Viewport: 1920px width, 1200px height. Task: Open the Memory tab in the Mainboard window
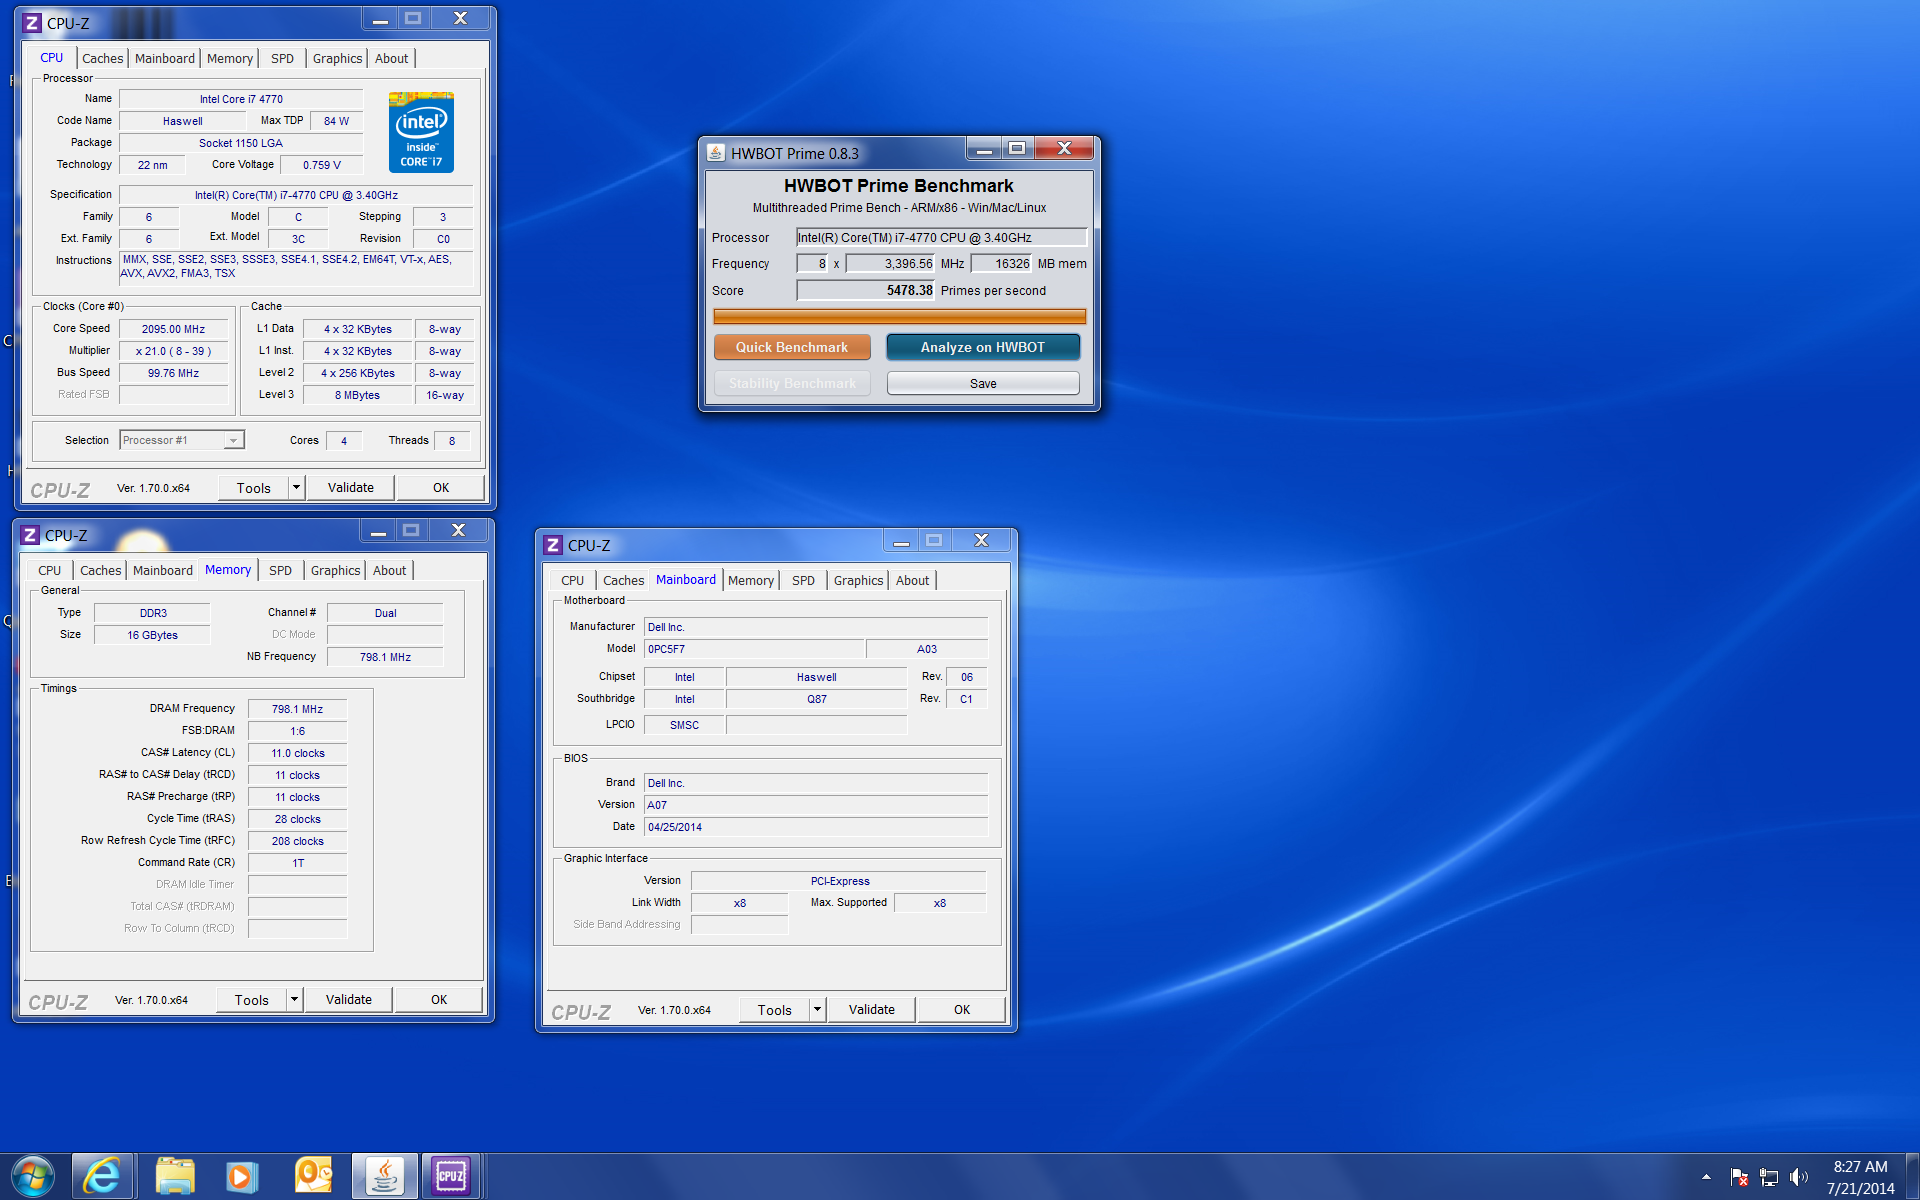point(750,580)
